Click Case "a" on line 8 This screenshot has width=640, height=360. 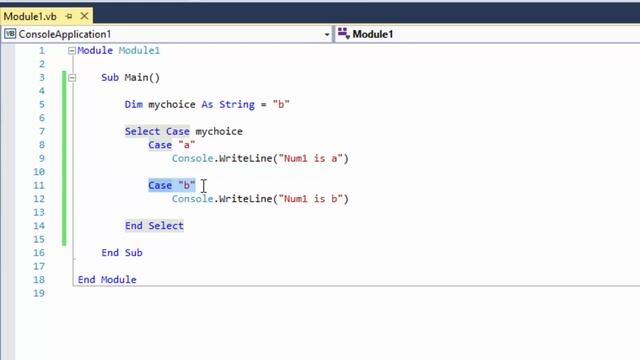click(x=171, y=145)
